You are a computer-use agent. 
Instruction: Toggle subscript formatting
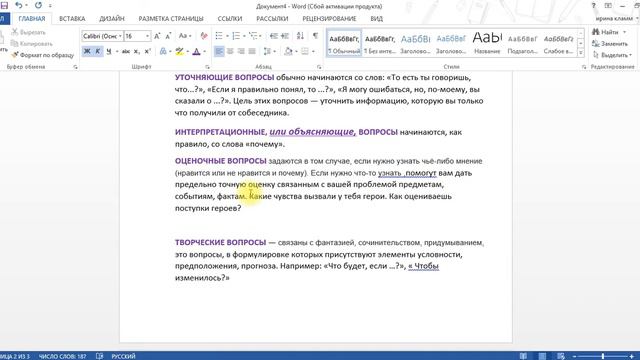137,51
